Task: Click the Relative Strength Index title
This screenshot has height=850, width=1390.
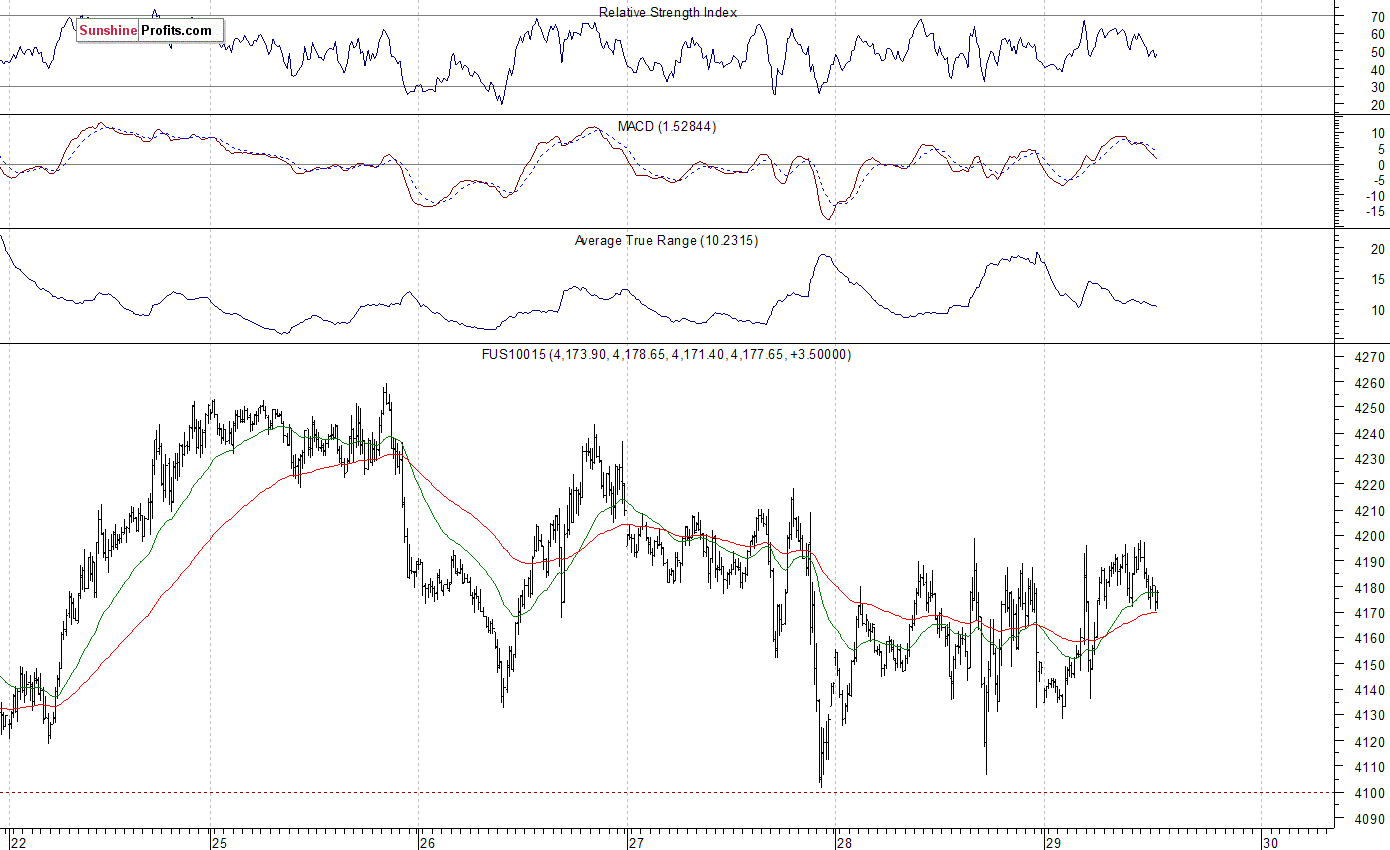Action: click(x=668, y=12)
